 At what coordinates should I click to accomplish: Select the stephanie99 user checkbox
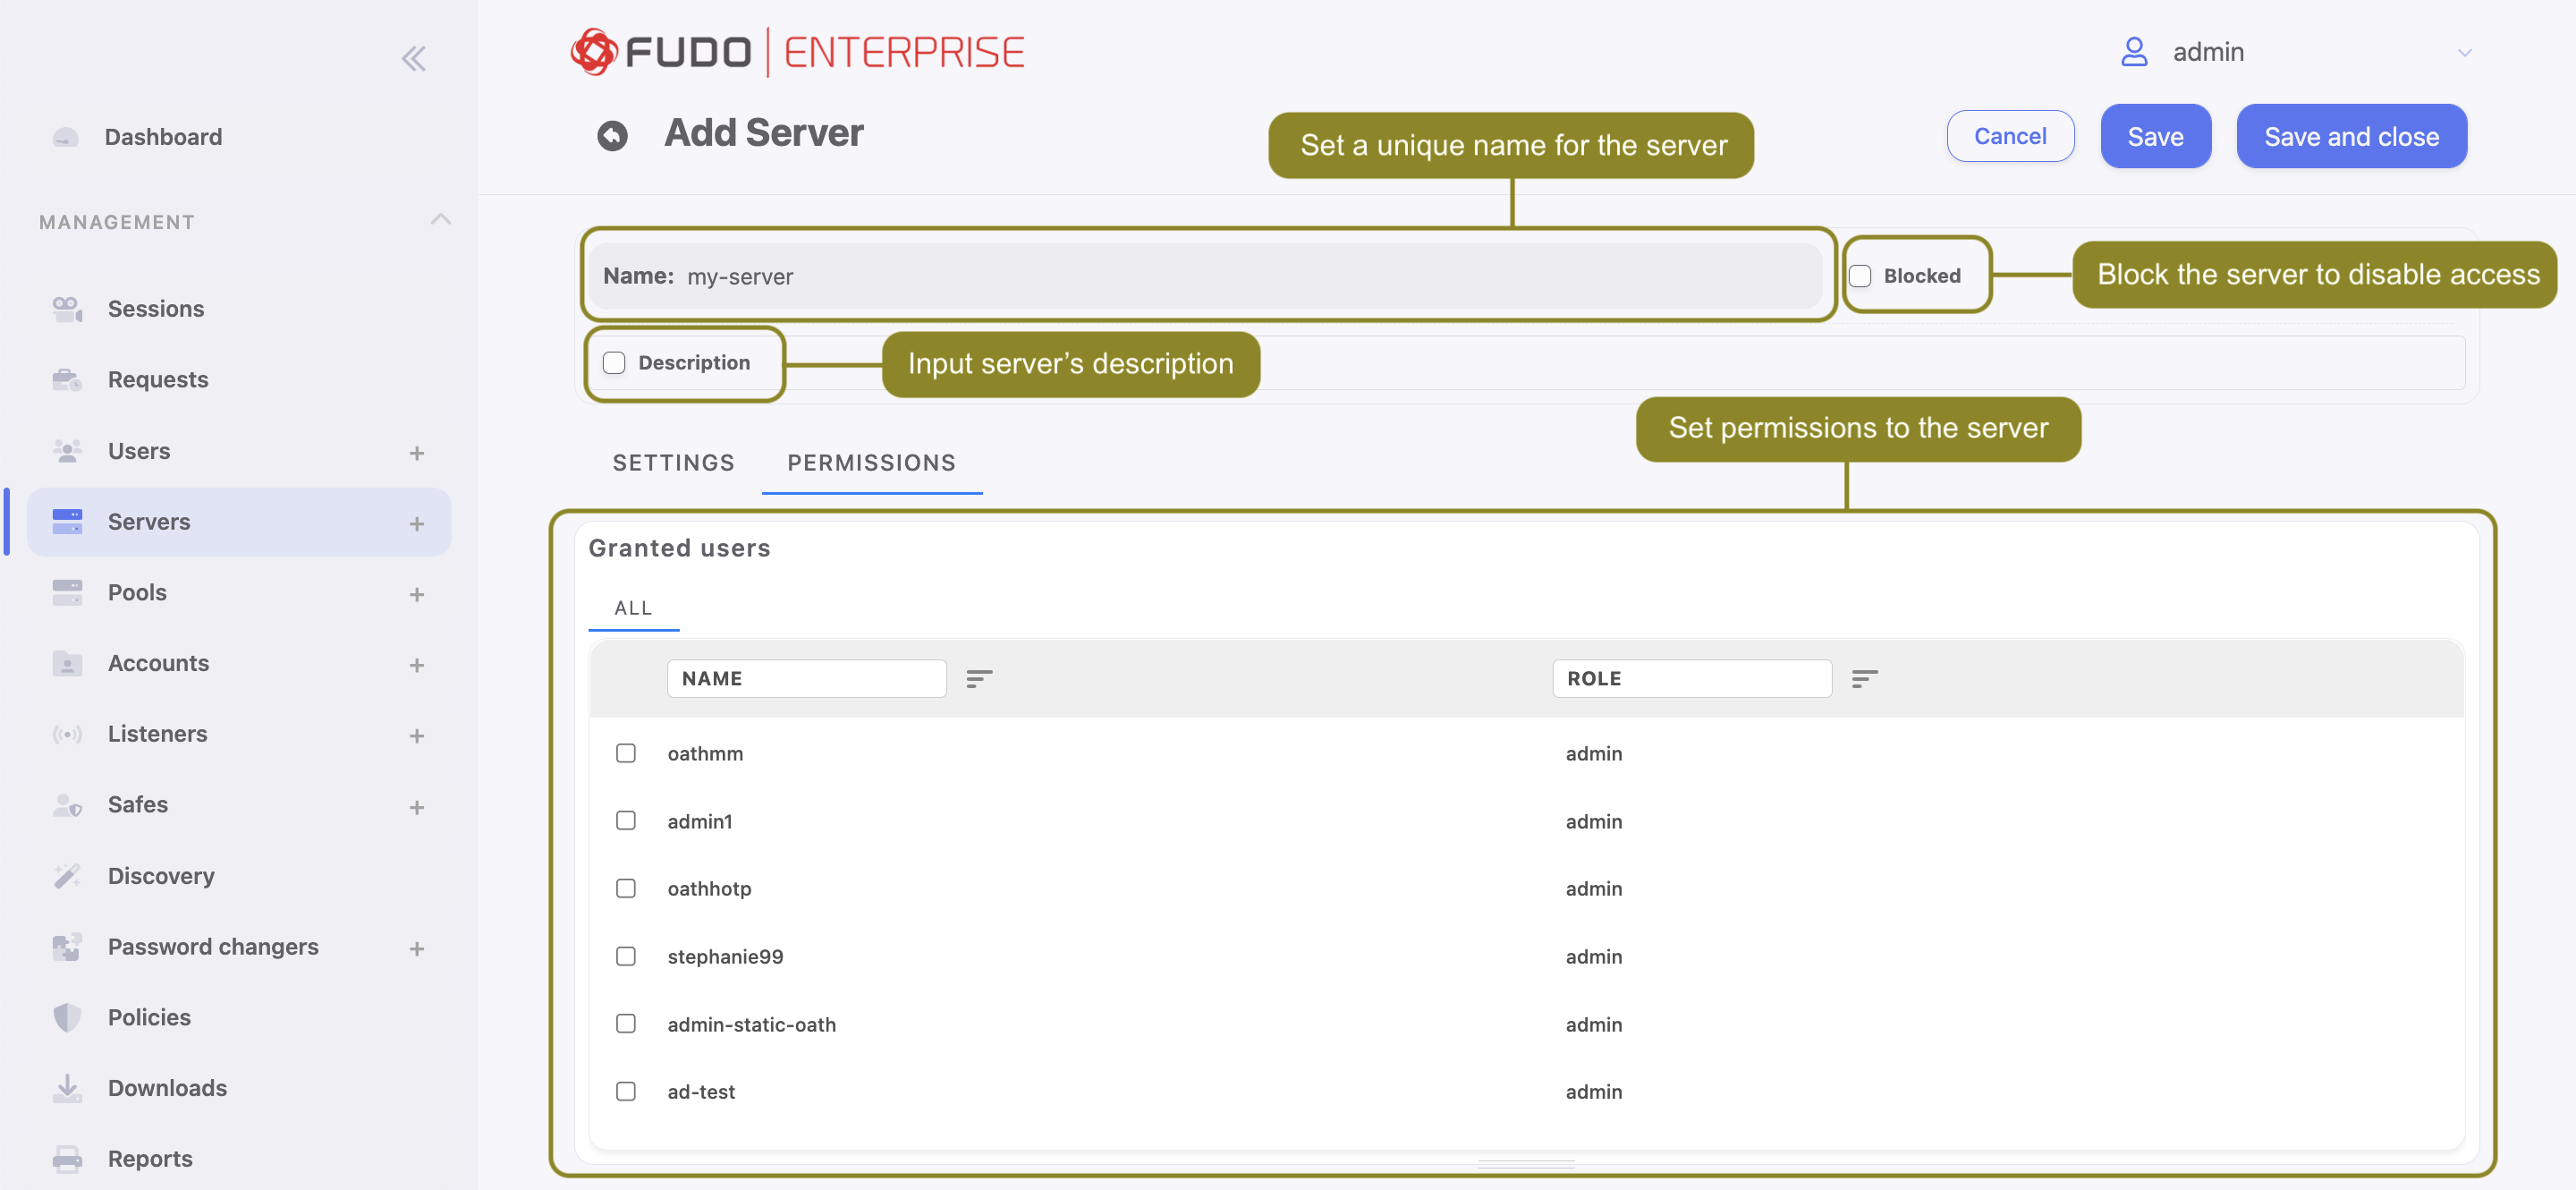[626, 956]
